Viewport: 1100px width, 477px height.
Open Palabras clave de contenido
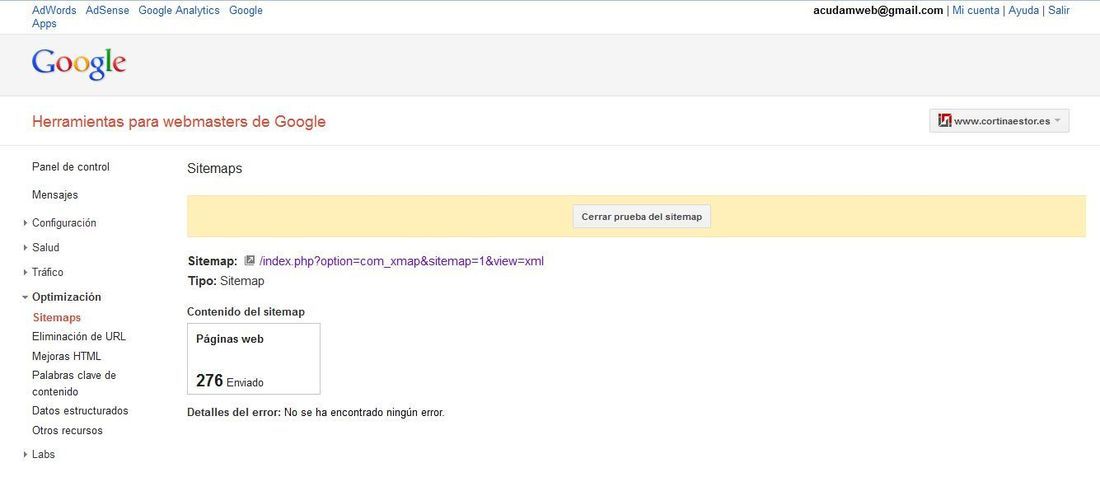[x=74, y=383]
